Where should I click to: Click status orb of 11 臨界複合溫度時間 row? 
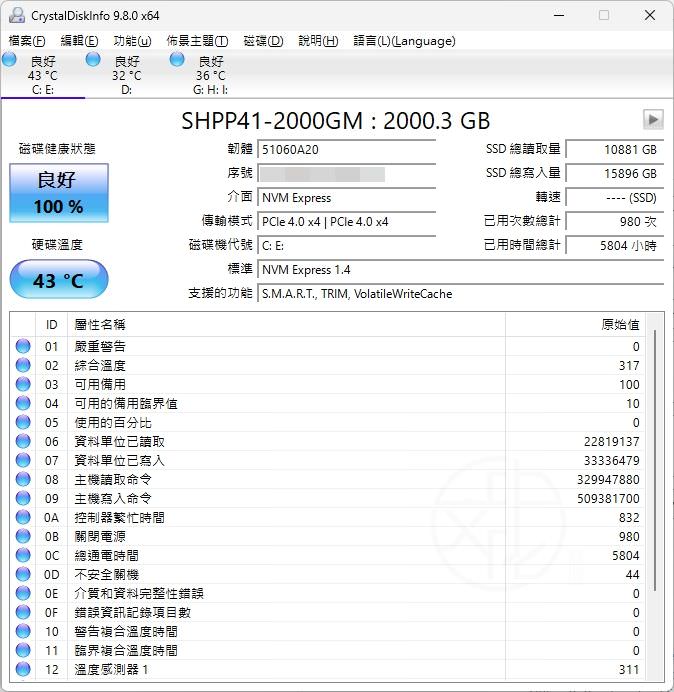pos(23,651)
